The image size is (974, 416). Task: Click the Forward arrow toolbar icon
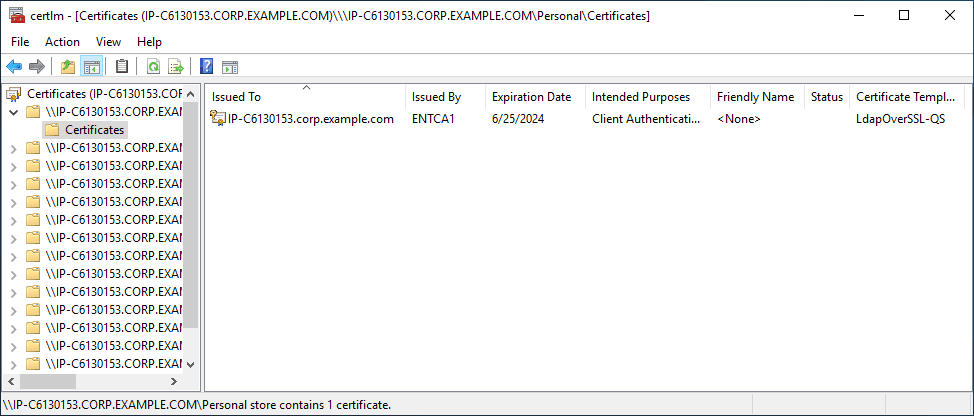click(x=37, y=66)
